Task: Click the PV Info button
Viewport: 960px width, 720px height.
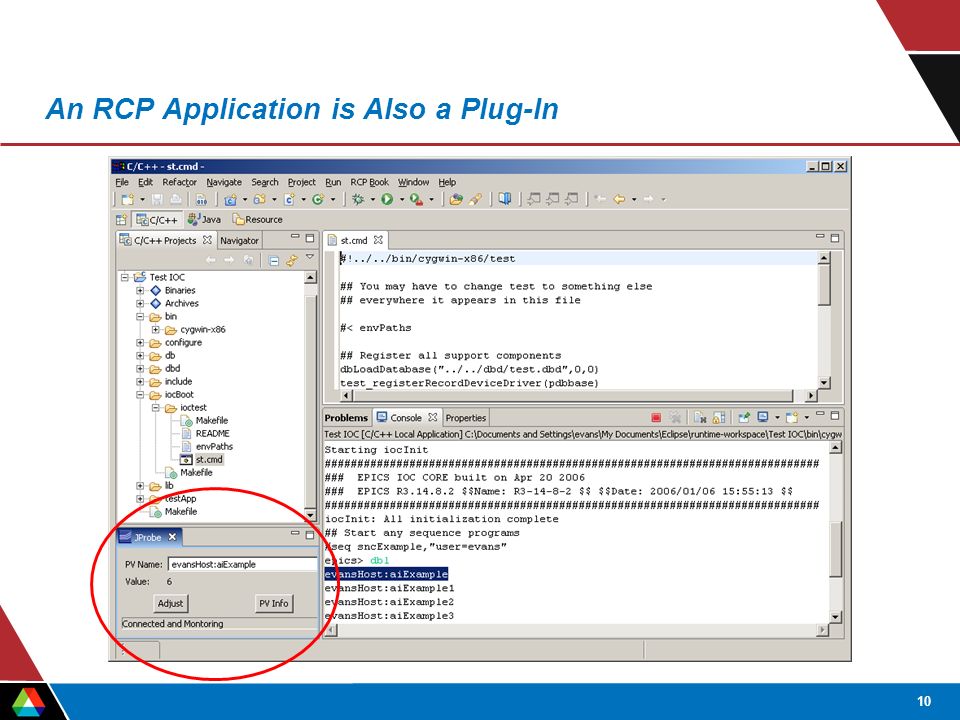Action: tap(274, 604)
